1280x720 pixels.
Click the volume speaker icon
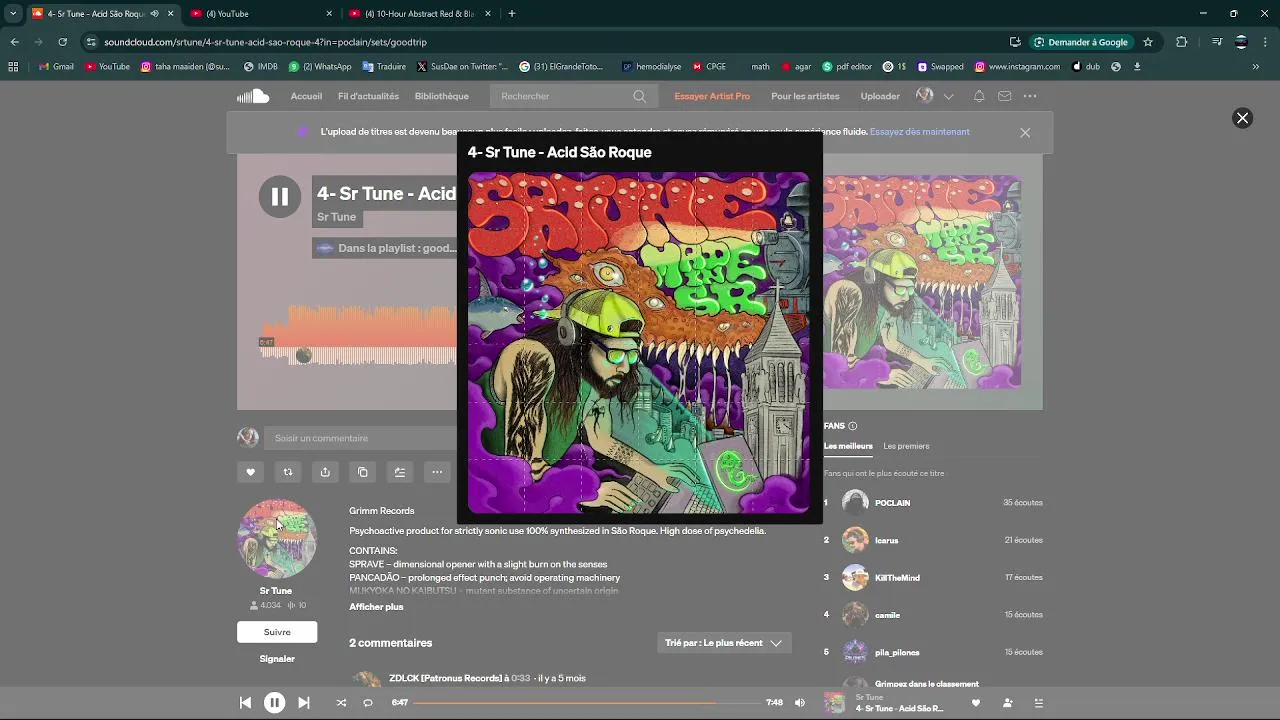[799, 703]
